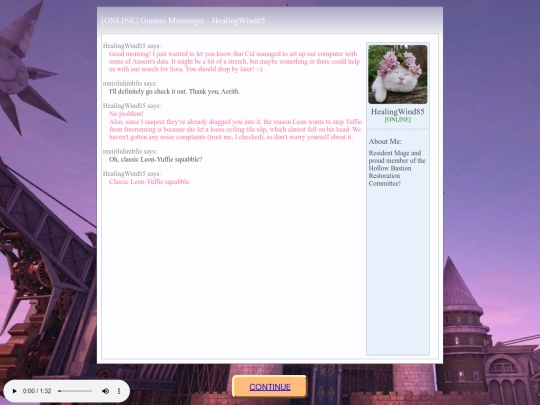The height and width of the screenshot is (405, 540).
Task: Click the green [ONLINE] status label
Action: pyautogui.click(x=398, y=120)
